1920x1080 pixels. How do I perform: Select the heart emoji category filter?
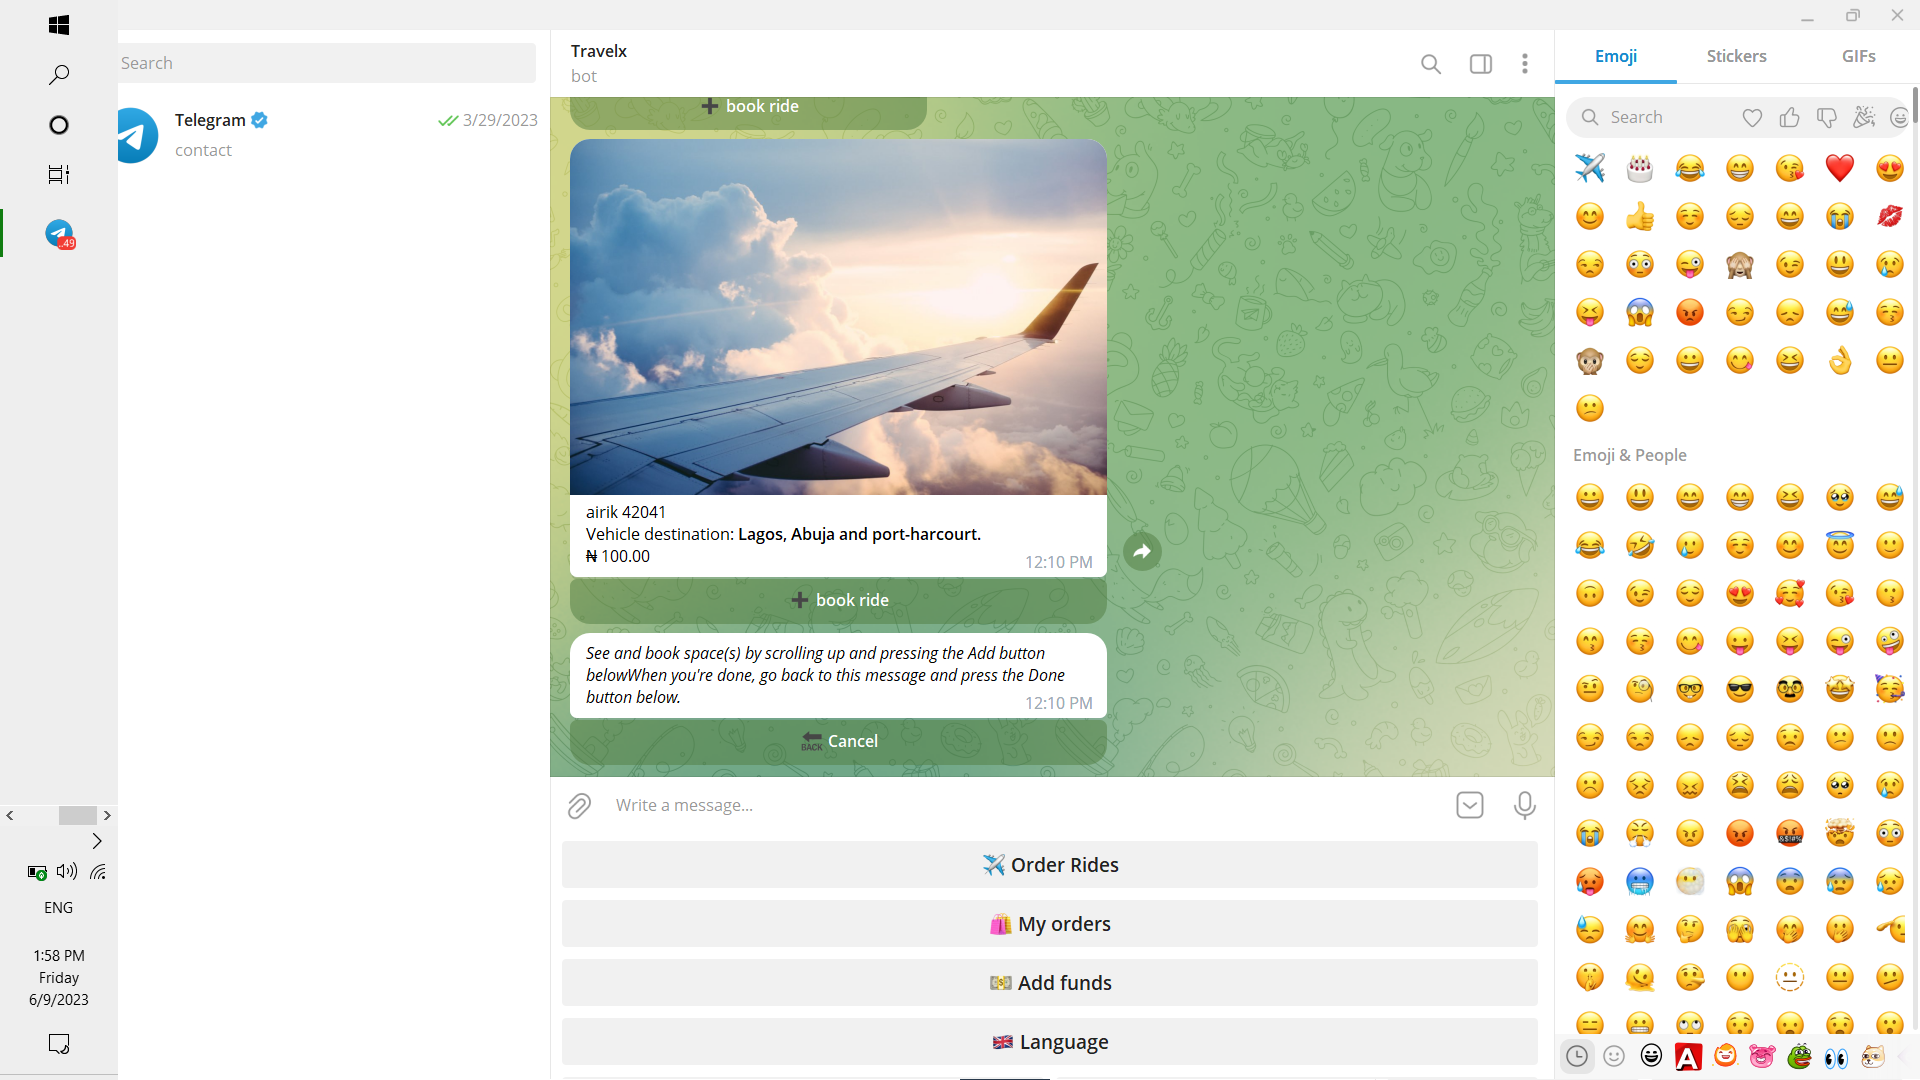(x=1752, y=118)
